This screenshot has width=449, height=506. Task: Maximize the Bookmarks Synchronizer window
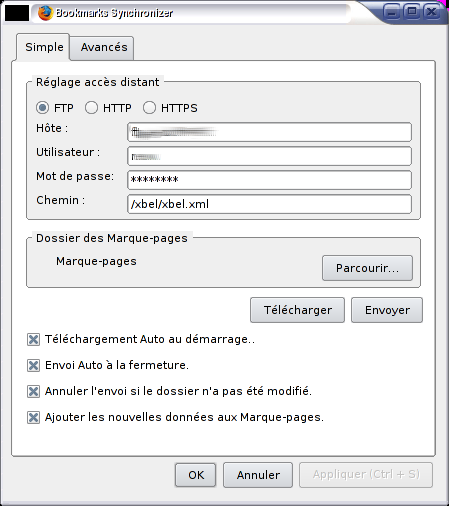pos(412,12)
